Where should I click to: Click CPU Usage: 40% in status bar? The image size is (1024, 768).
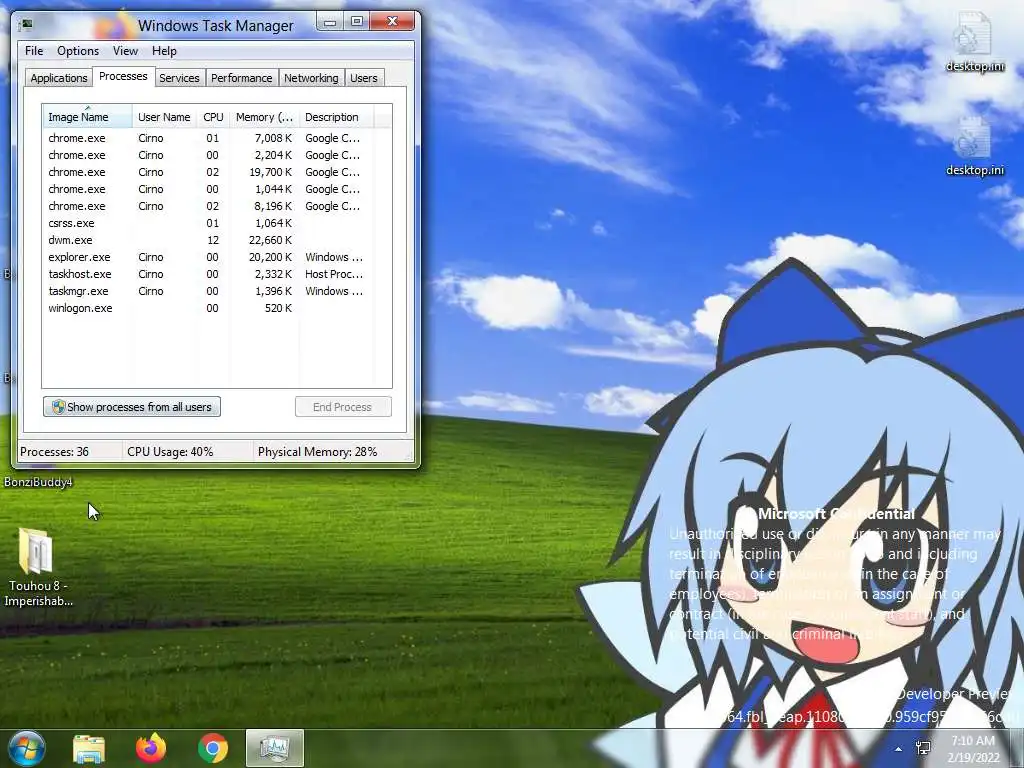(x=170, y=451)
